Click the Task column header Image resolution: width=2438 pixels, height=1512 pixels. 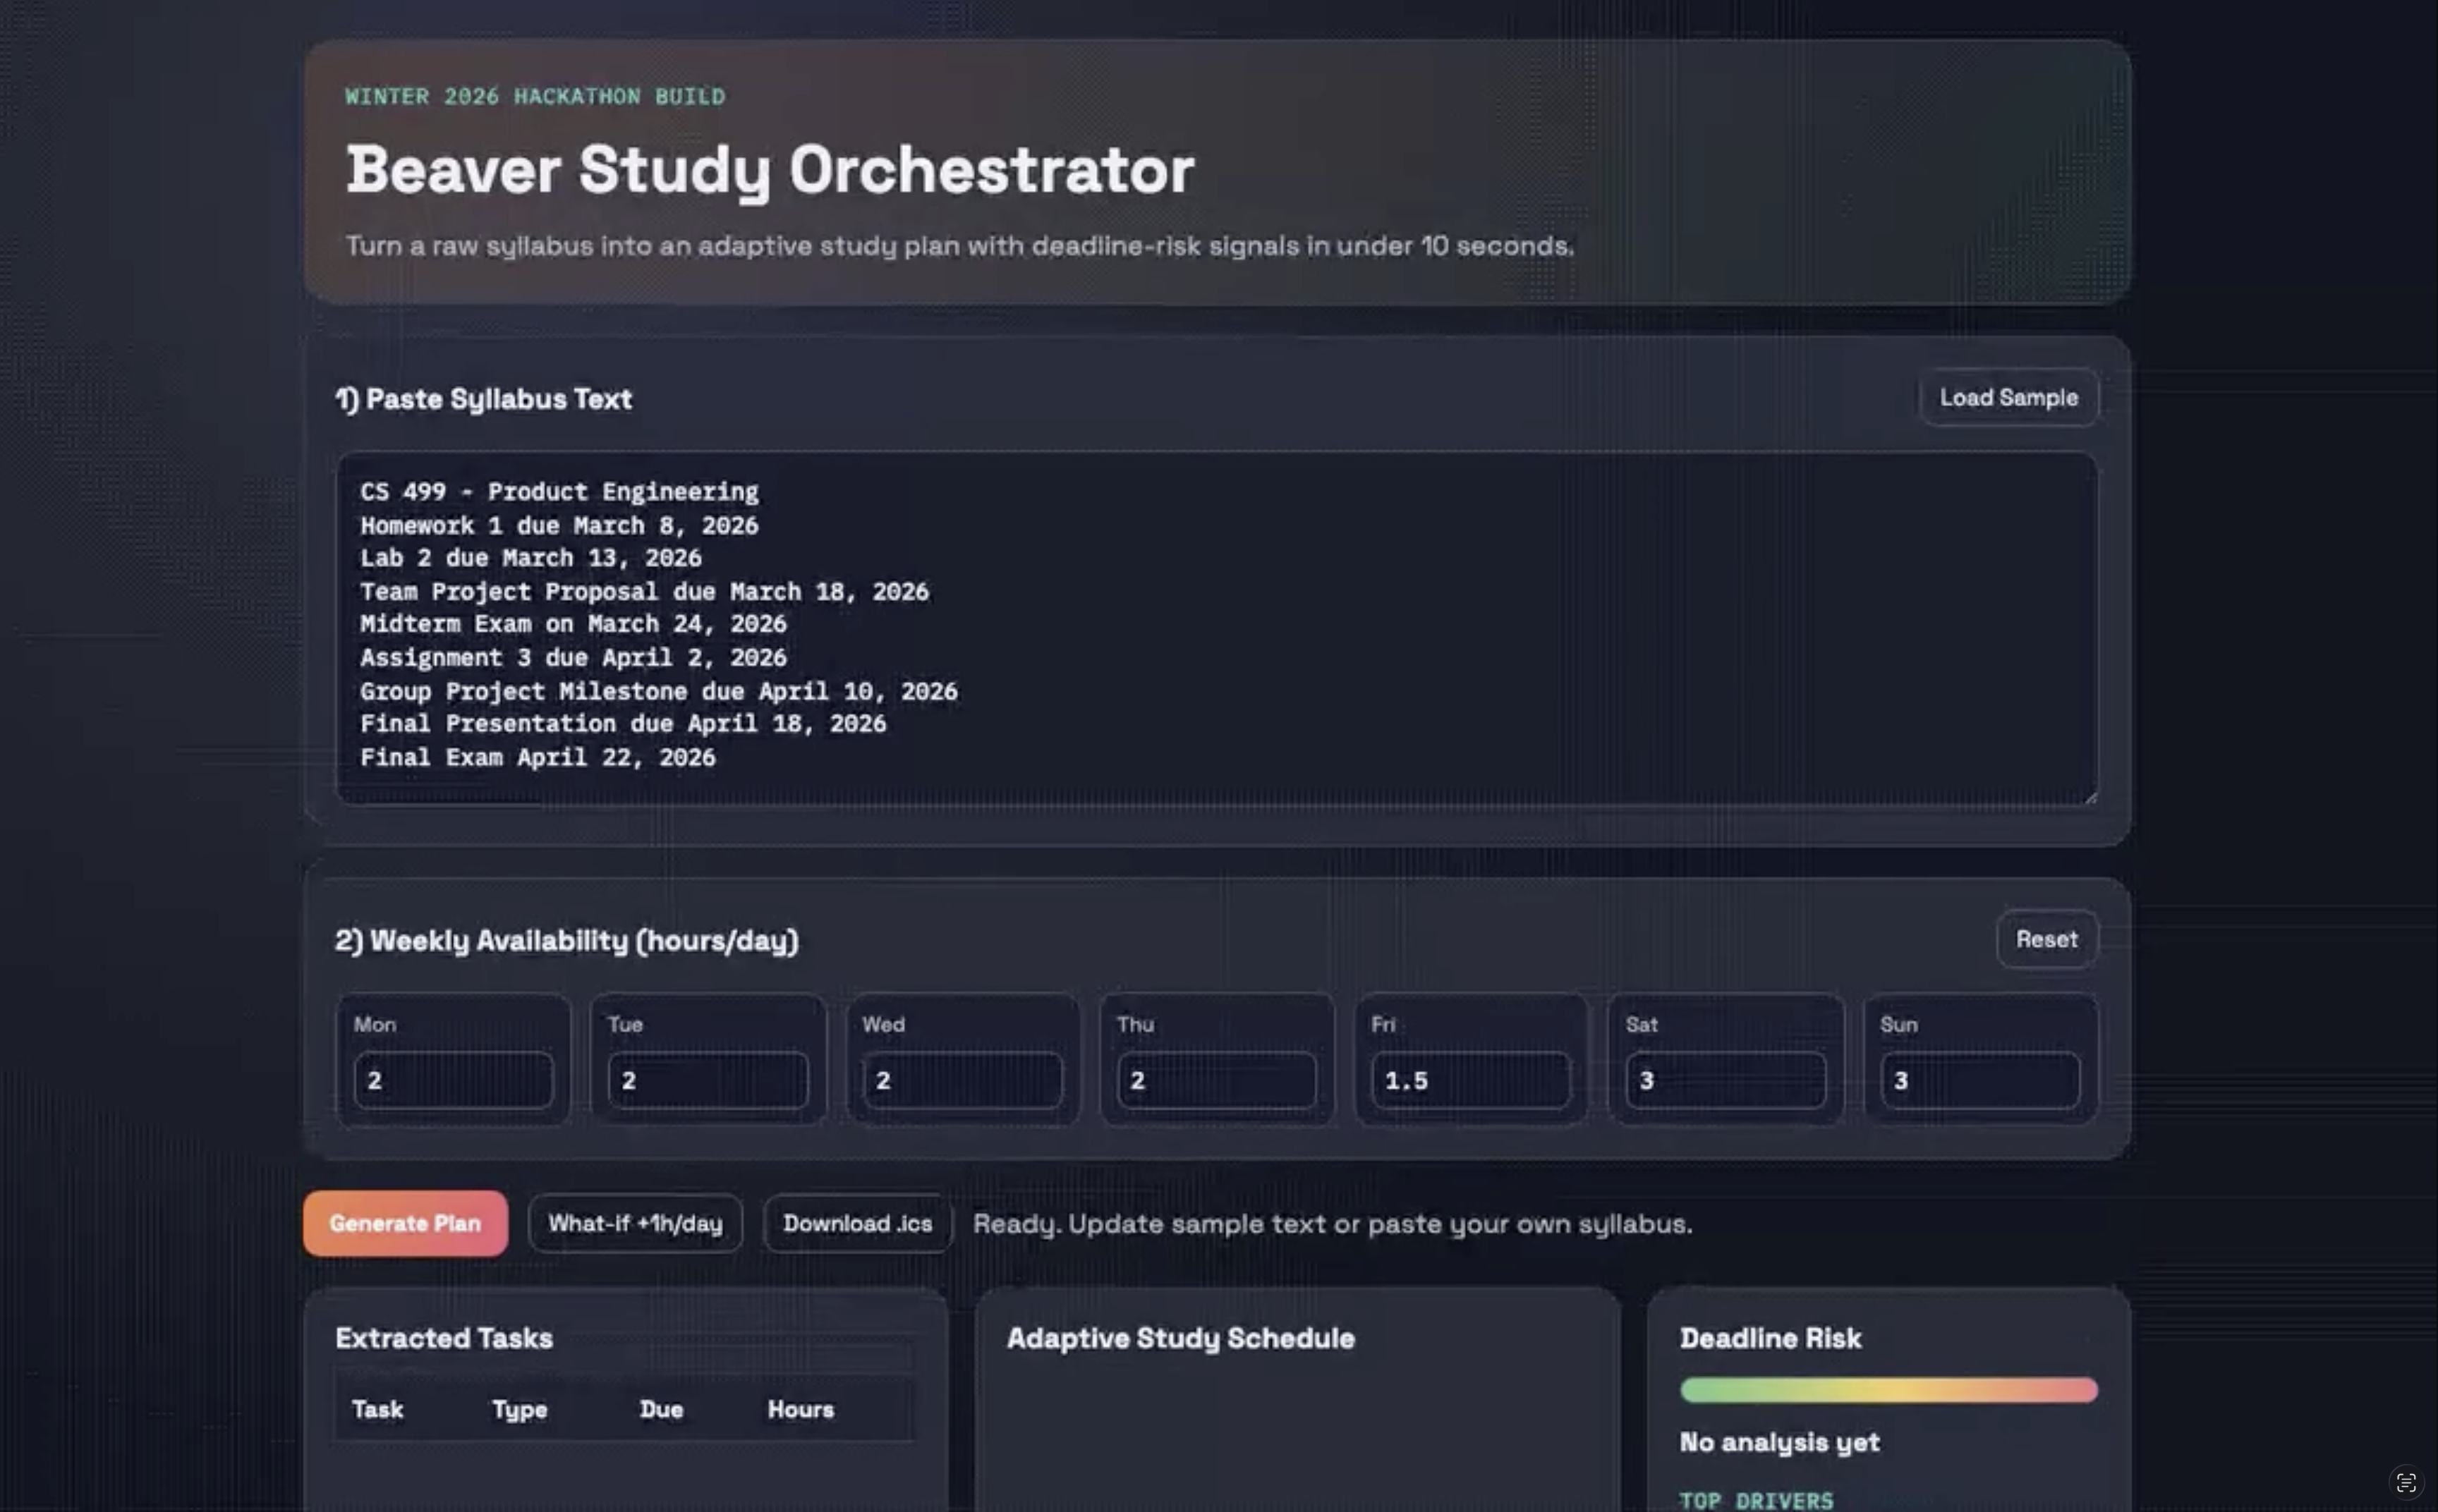377,1410
